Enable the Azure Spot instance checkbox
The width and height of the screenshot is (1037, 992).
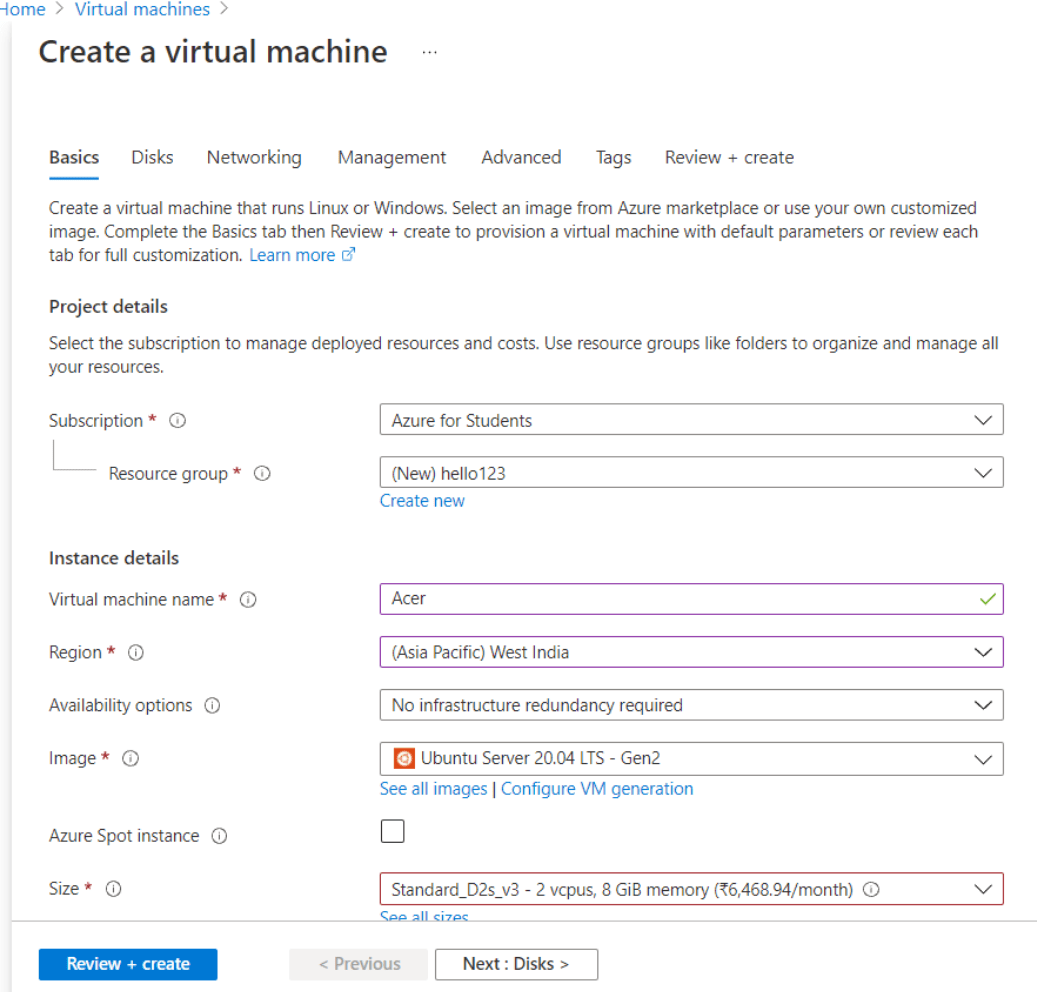tap(393, 831)
